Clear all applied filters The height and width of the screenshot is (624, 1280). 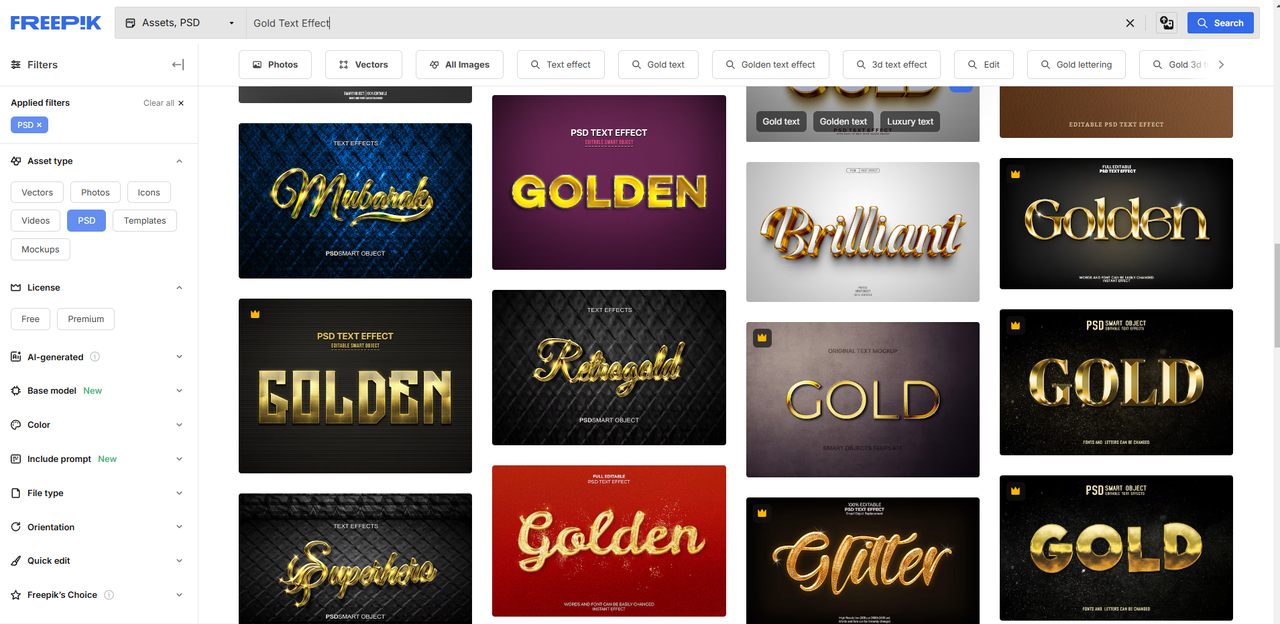point(164,103)
